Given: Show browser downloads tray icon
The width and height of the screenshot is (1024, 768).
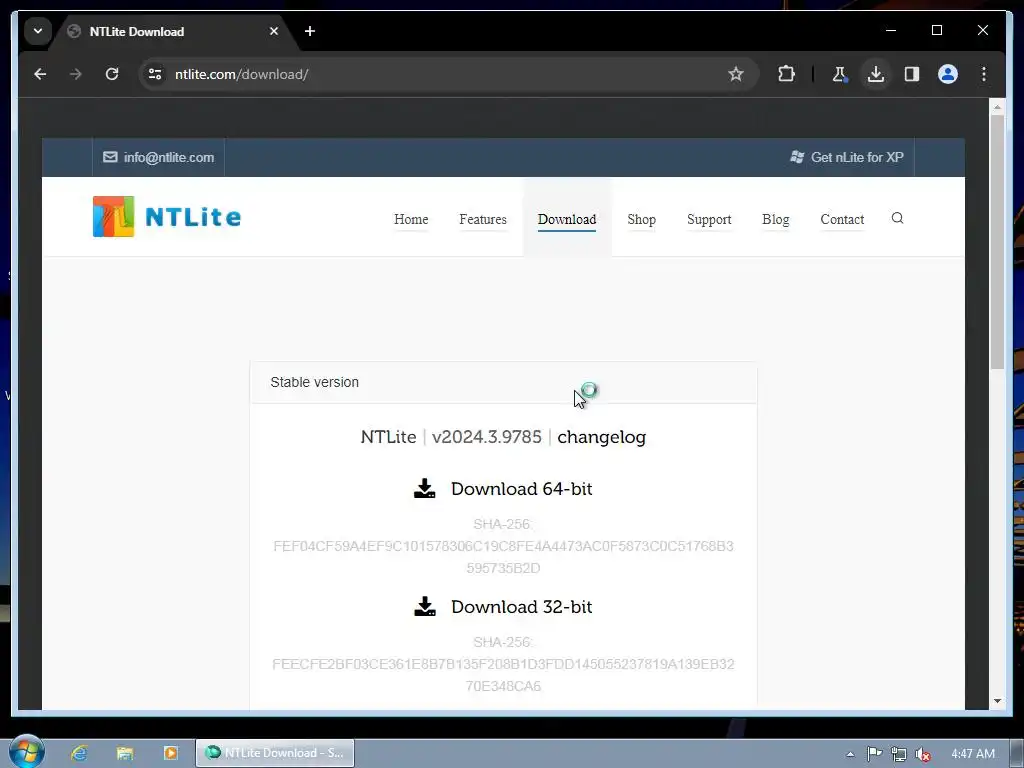Looking at the screenshot, I should click(876, 74).
